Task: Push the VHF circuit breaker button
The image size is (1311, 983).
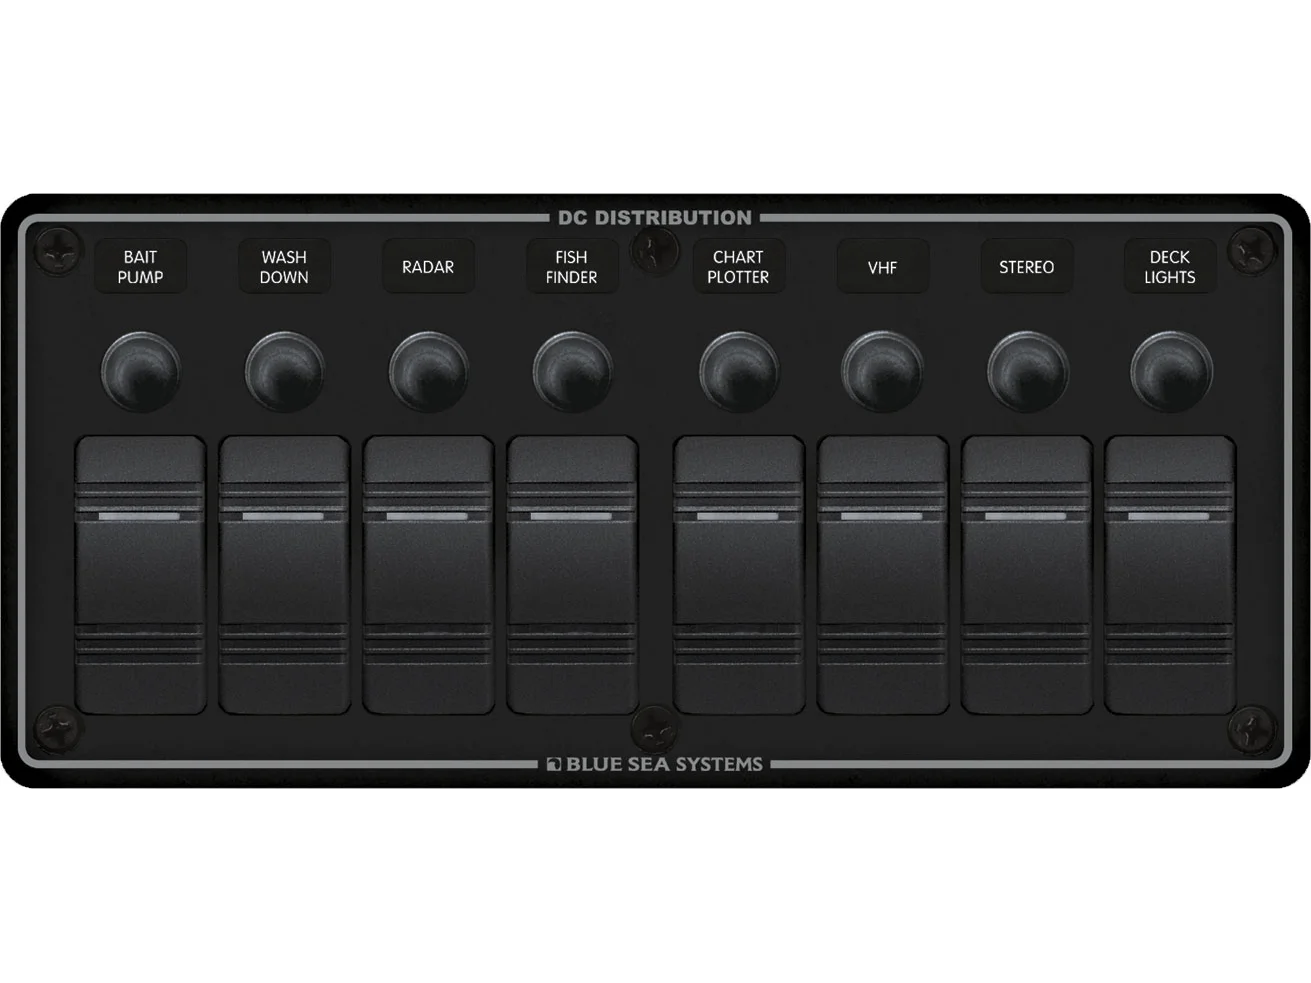Action: pos(882,370)
